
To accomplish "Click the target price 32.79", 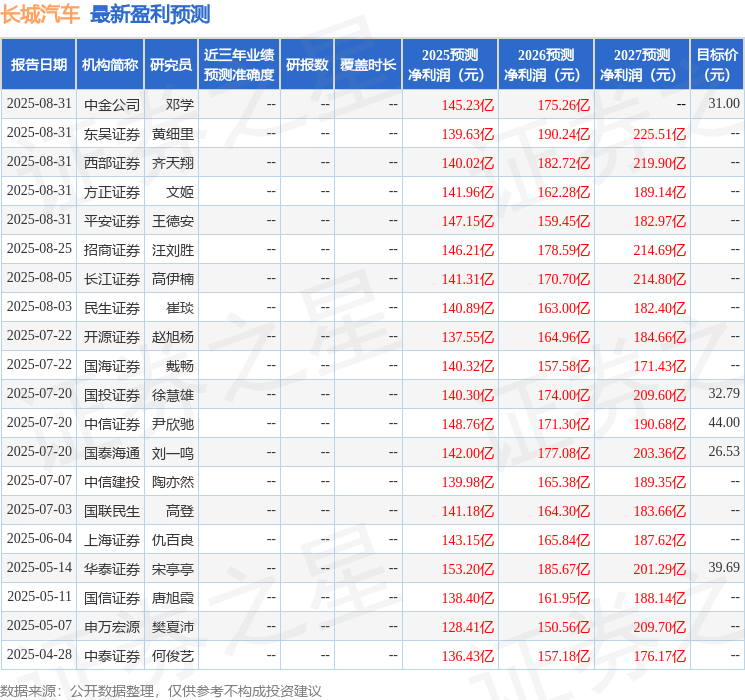I will (x=724, y=393).
